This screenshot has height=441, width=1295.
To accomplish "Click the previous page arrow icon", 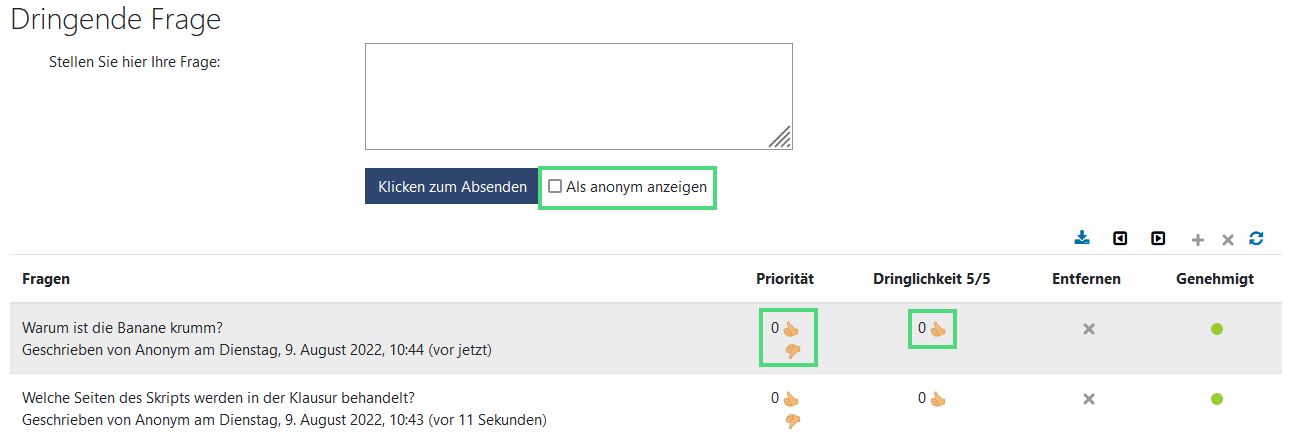I will point(1120,239).
